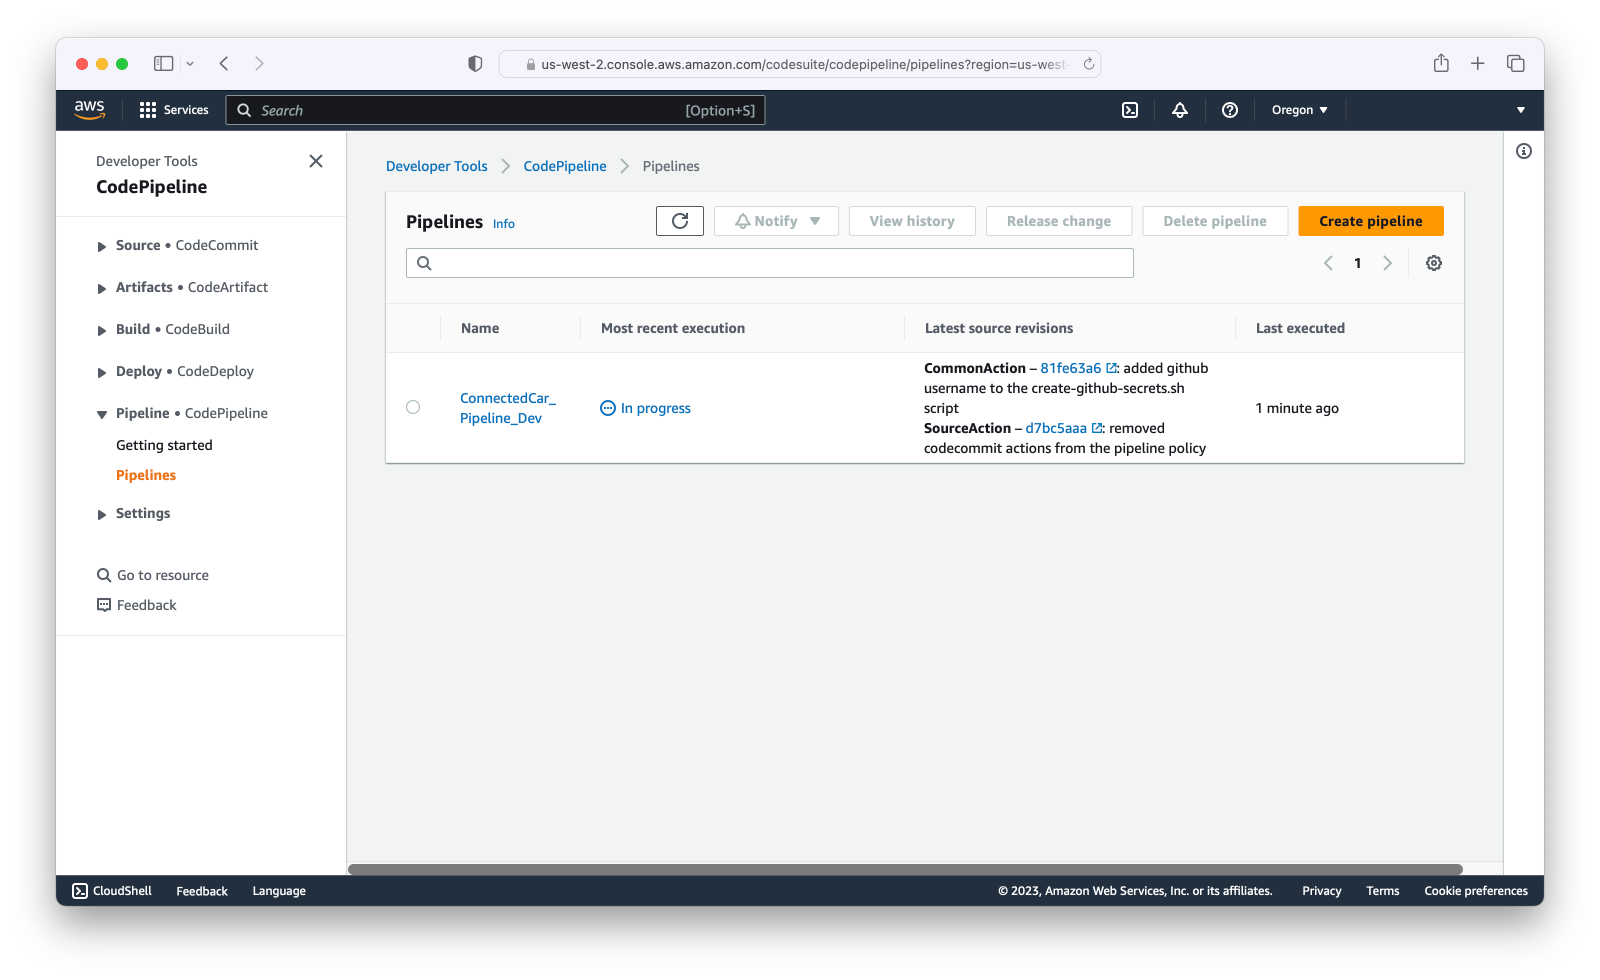Viewport: 1600px width, 980px height.
Task: Open a new browser tab
Action: tap(1478, 63)
